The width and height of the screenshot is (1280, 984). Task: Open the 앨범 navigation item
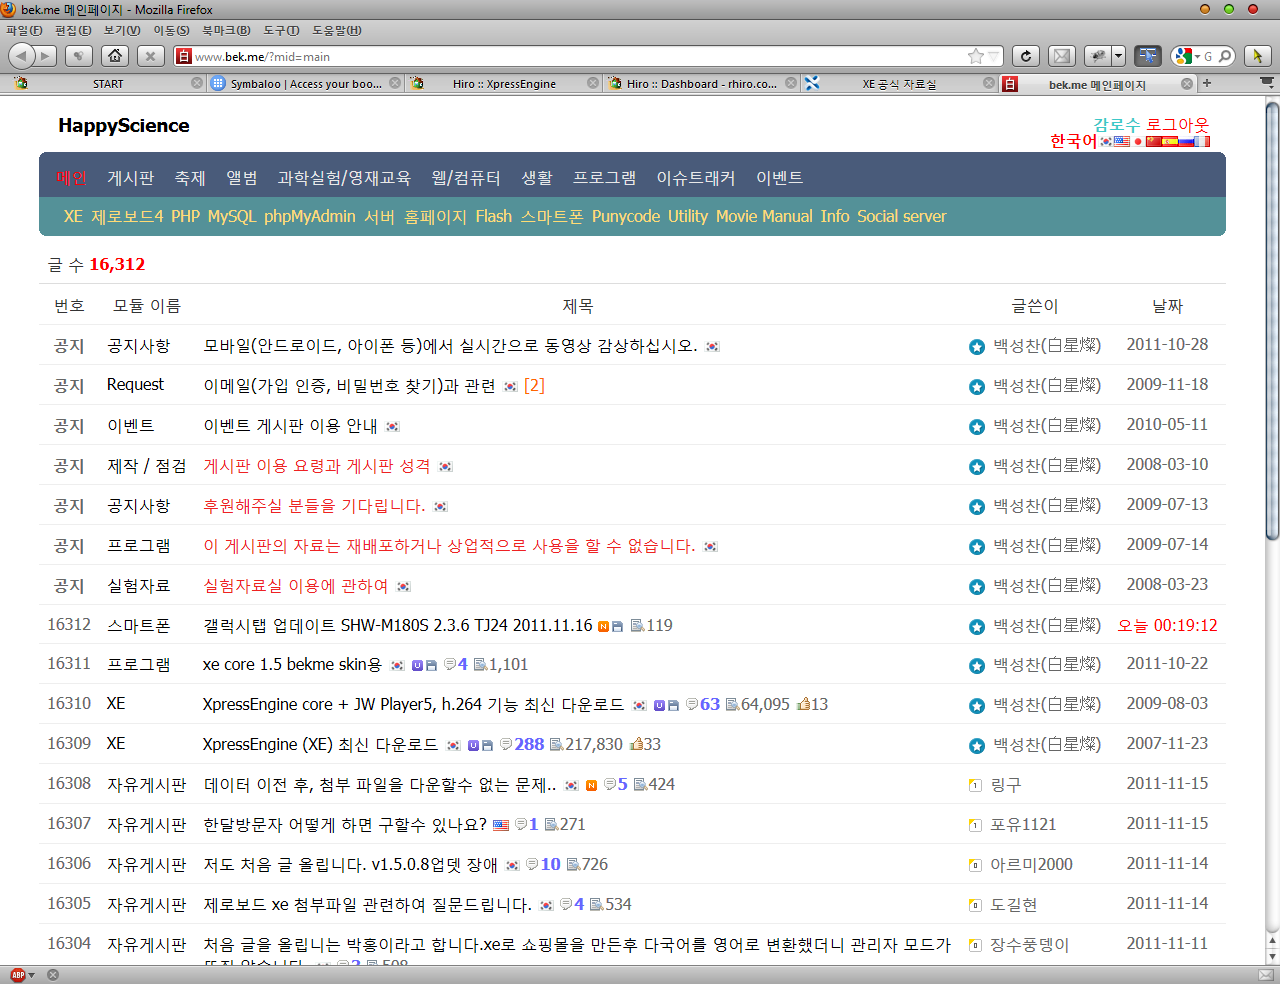click(x=242, y=178)
